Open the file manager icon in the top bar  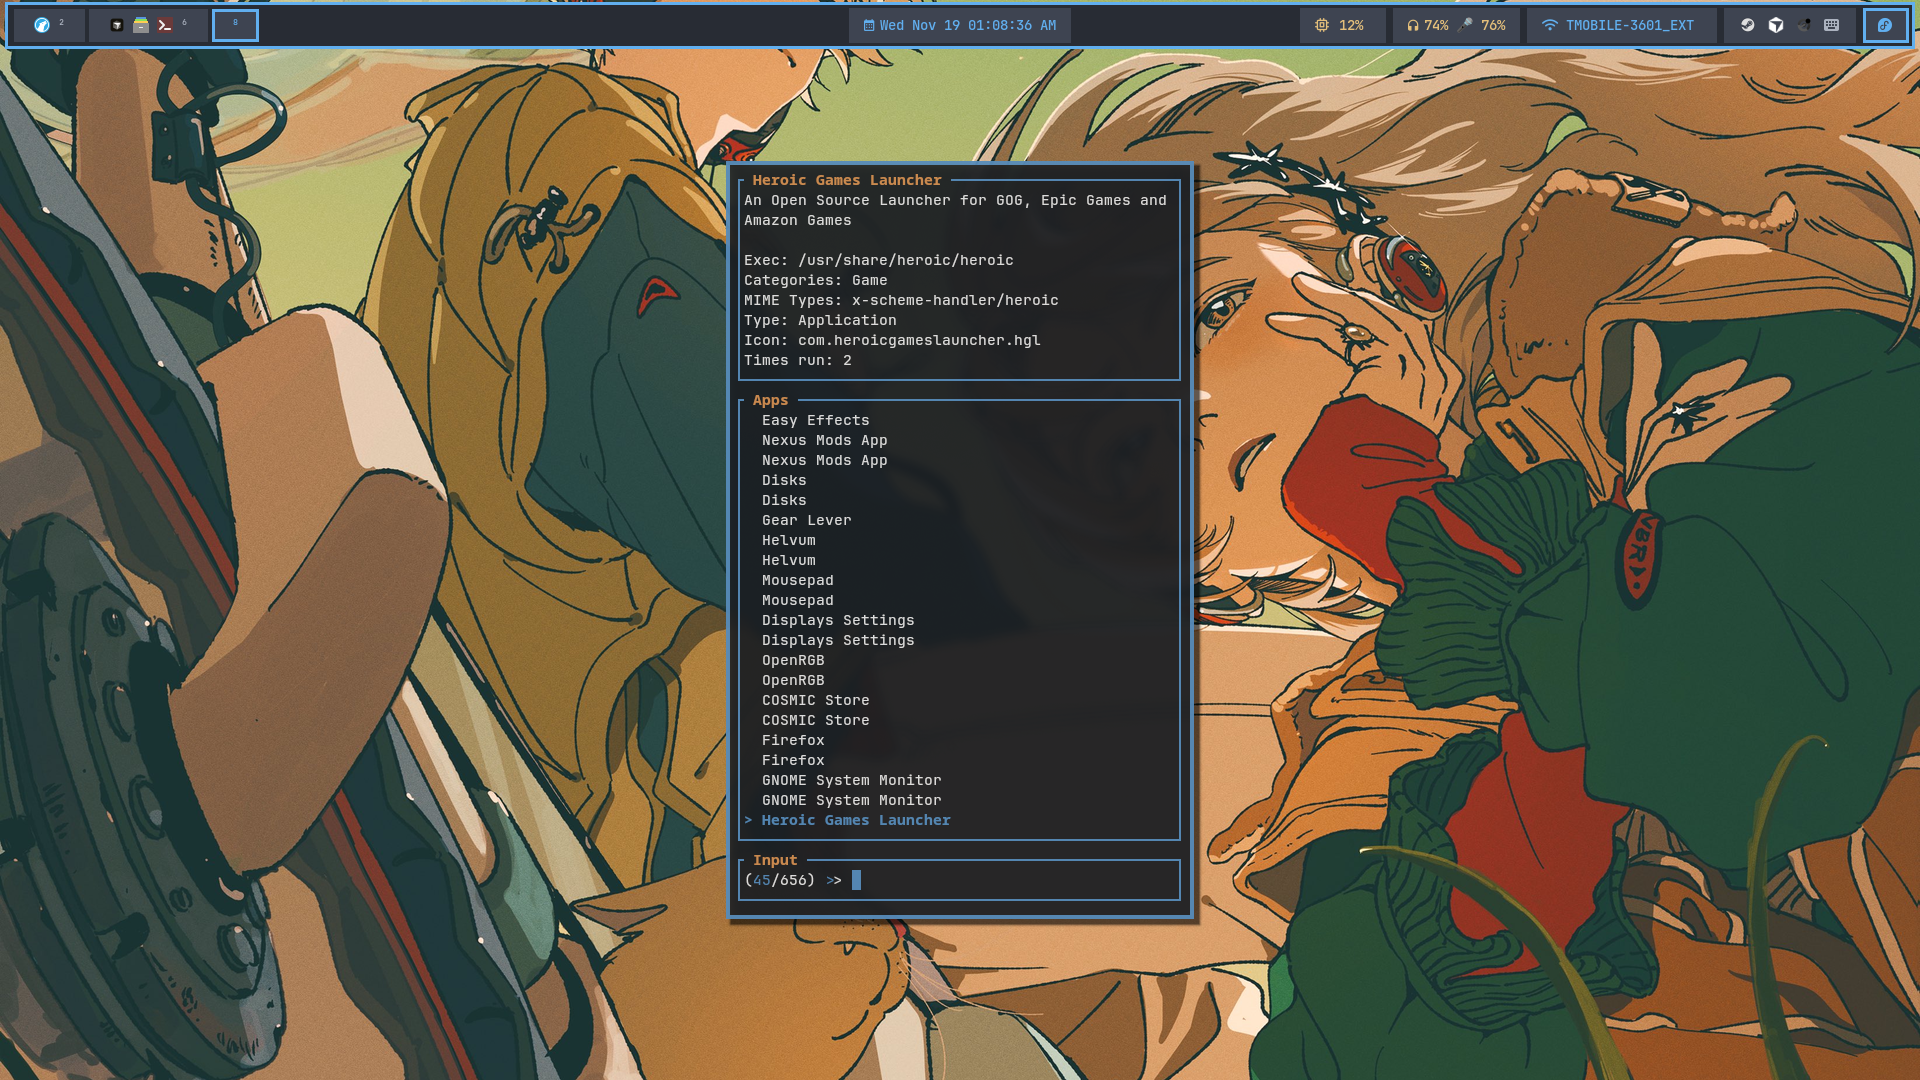click(141, 25)
